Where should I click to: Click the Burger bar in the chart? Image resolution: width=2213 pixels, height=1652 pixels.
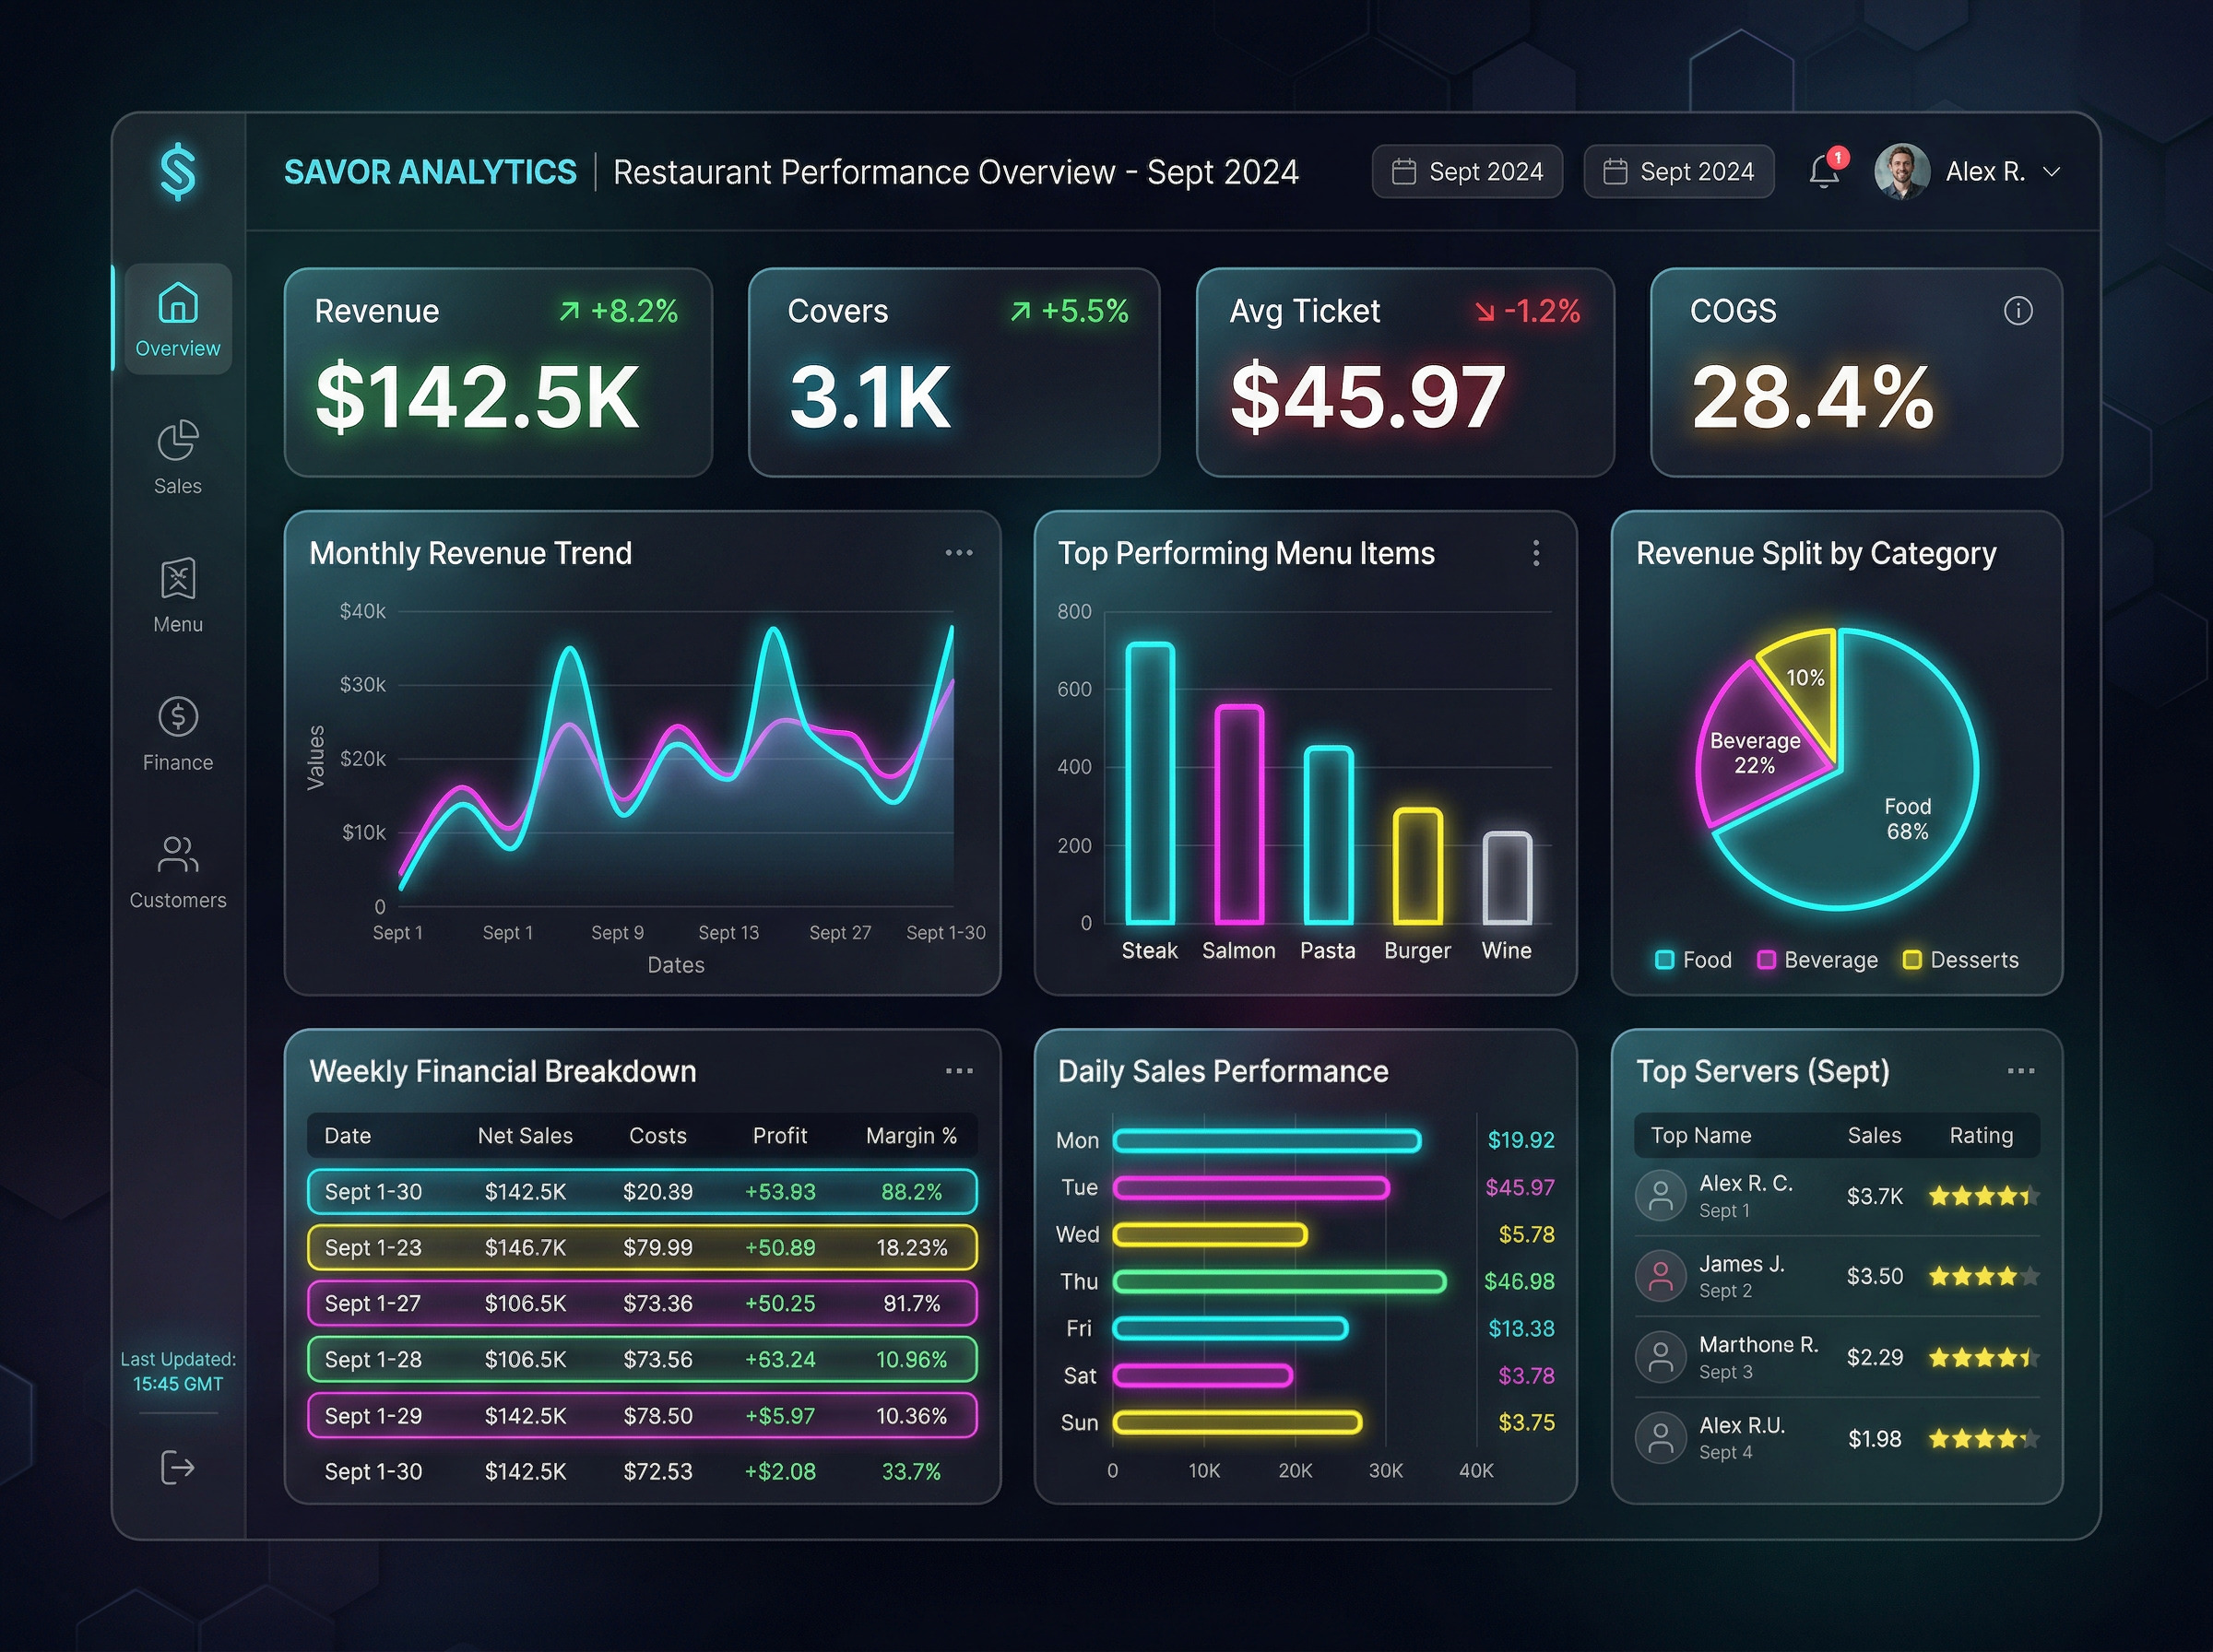point(1418,866)
